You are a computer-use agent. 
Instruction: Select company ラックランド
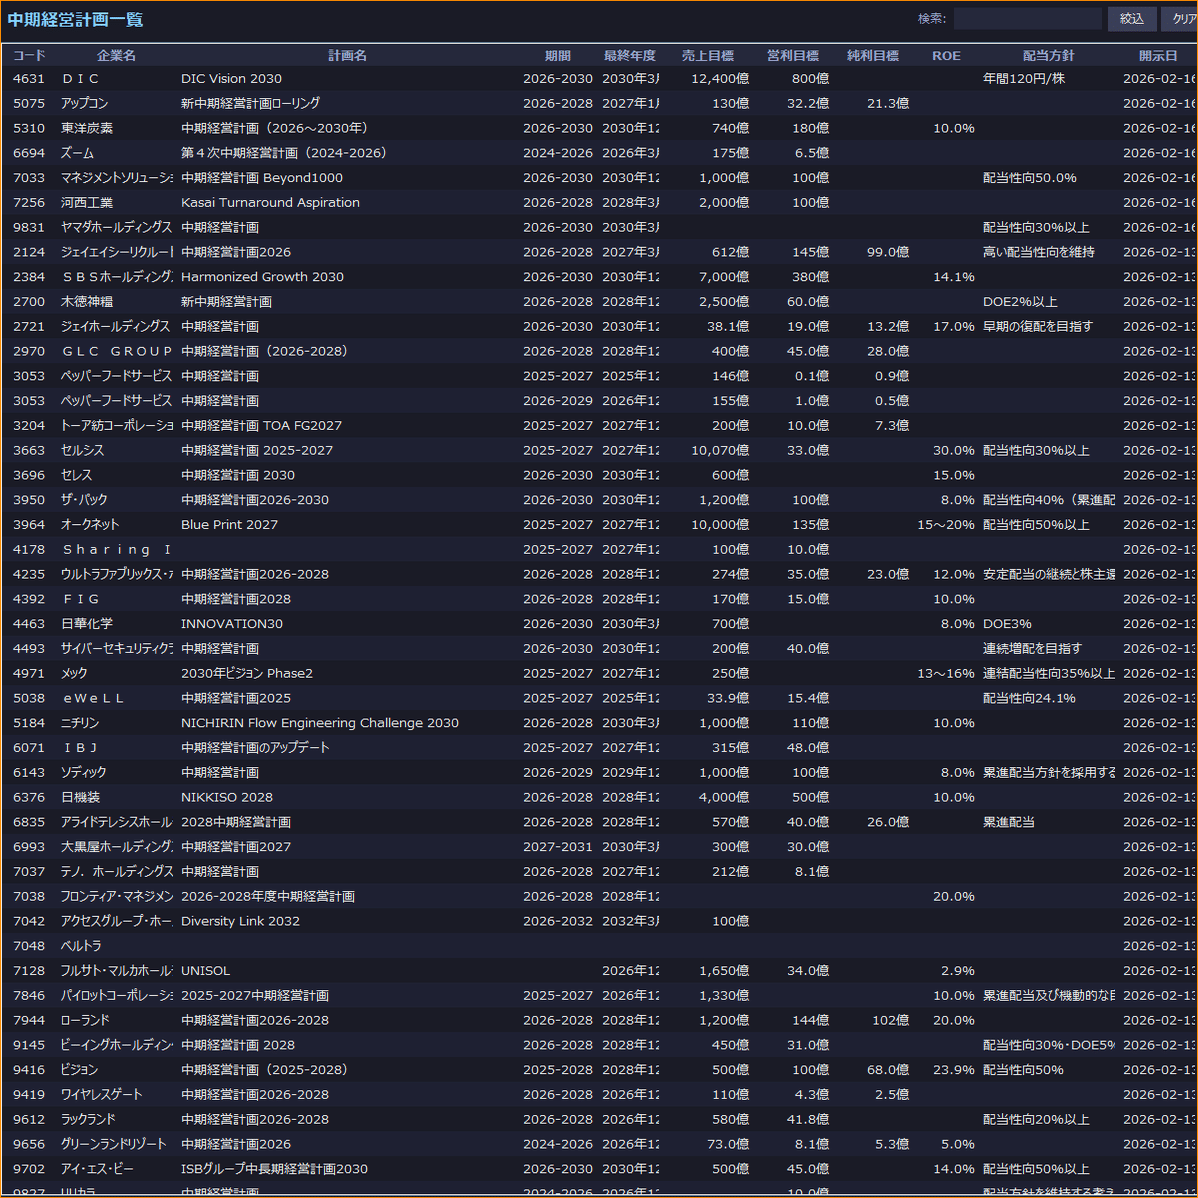tap(88, 1119)
